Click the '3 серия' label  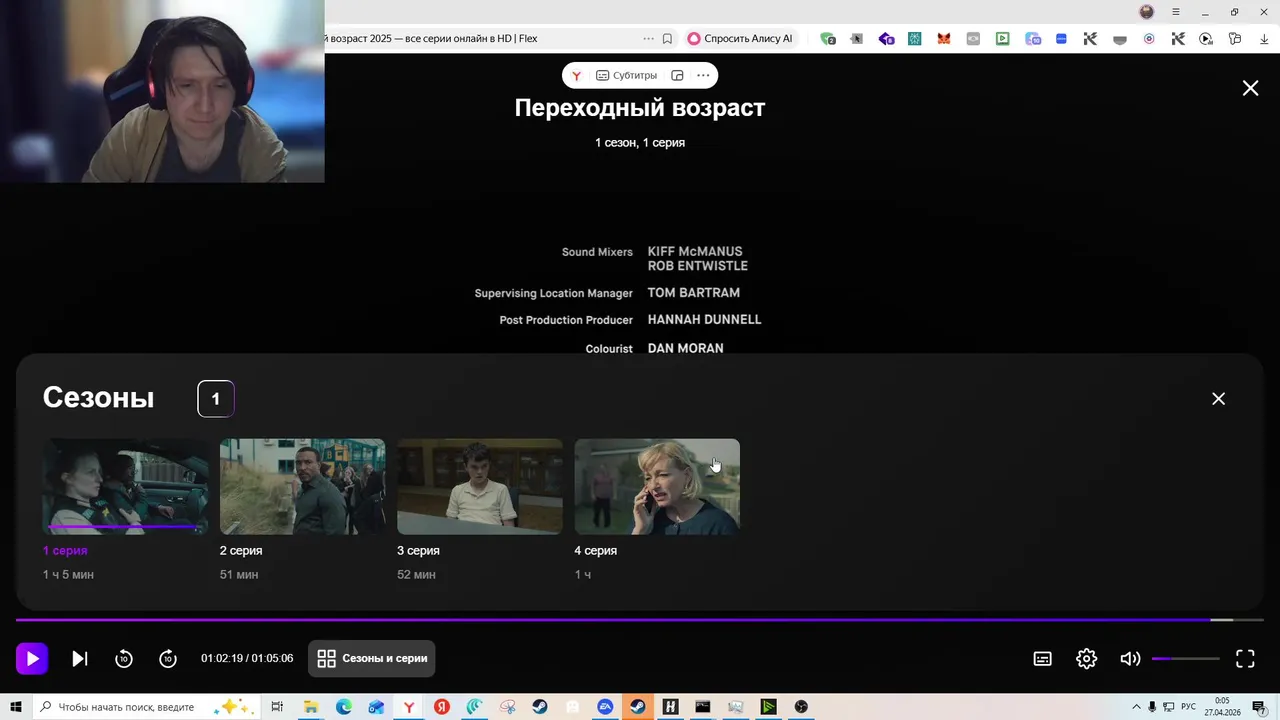418,550
